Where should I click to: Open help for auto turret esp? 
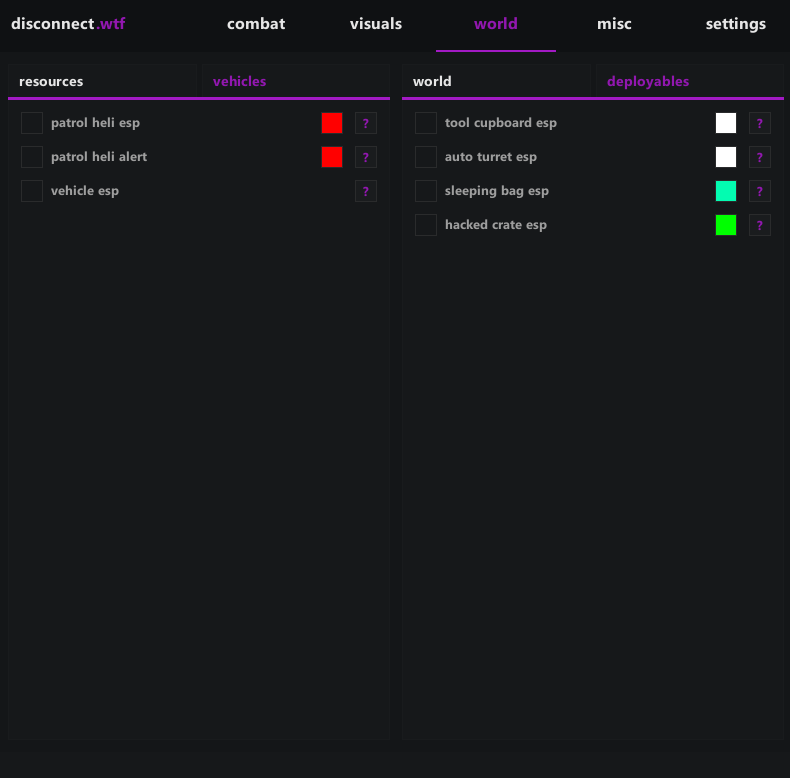760,157
